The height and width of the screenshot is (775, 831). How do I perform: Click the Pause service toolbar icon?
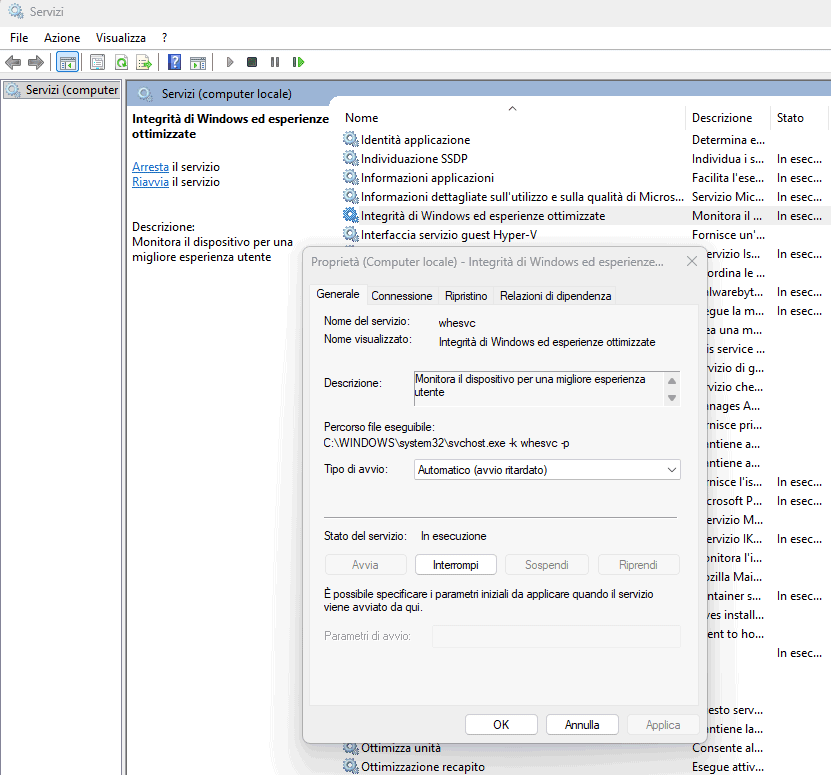(x=275, y=63)
